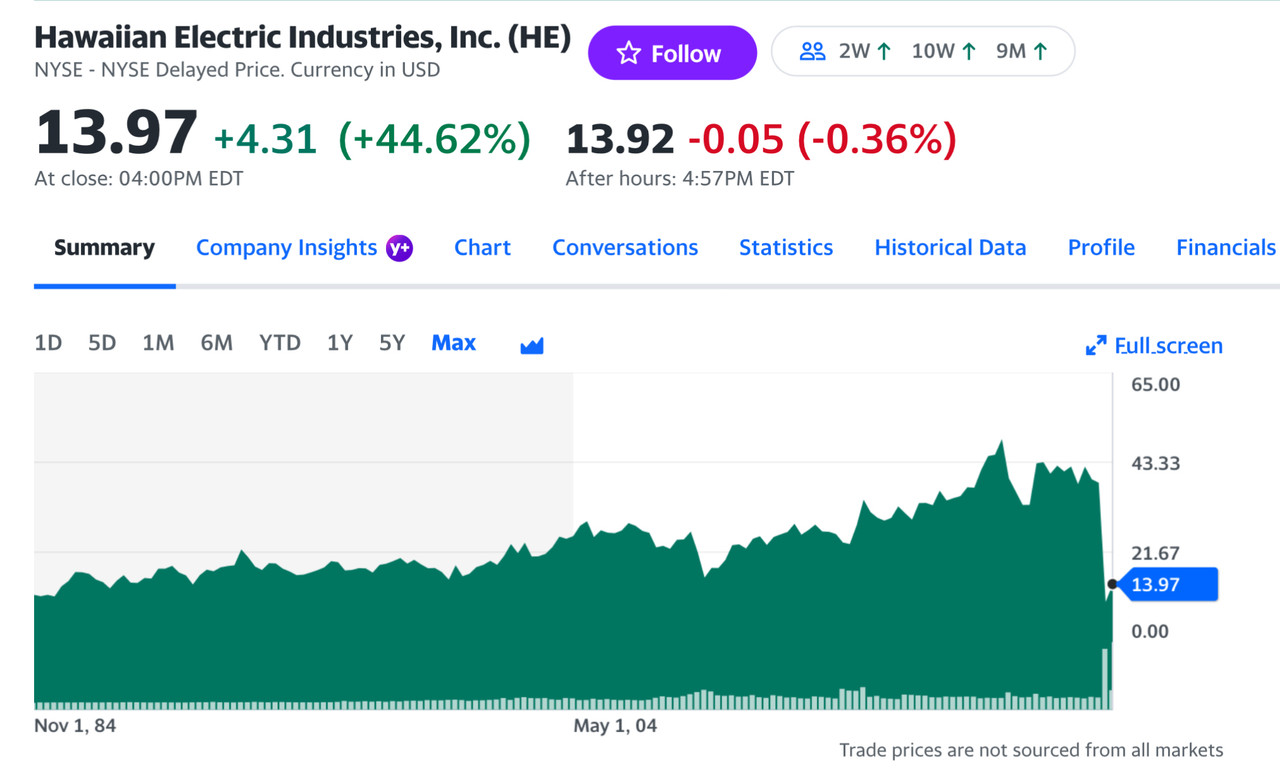
Task: Open the Conversations tab
Action: tap(625, 248)
